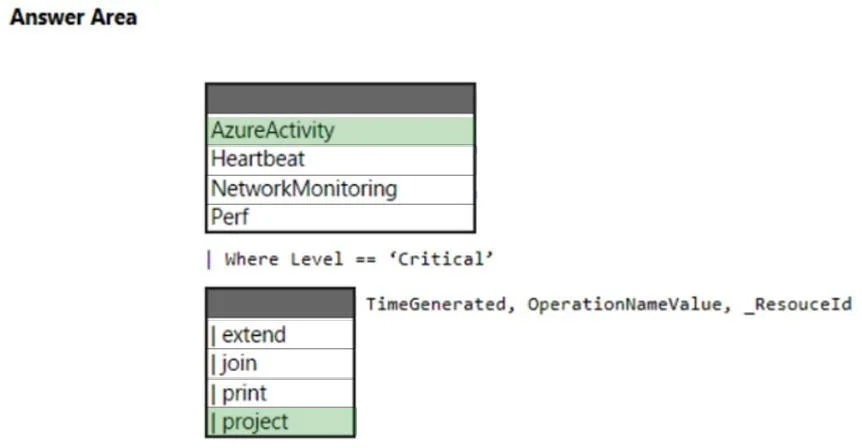Click the pipe symbol before Where
862x448 pixels.
[209, 259]
